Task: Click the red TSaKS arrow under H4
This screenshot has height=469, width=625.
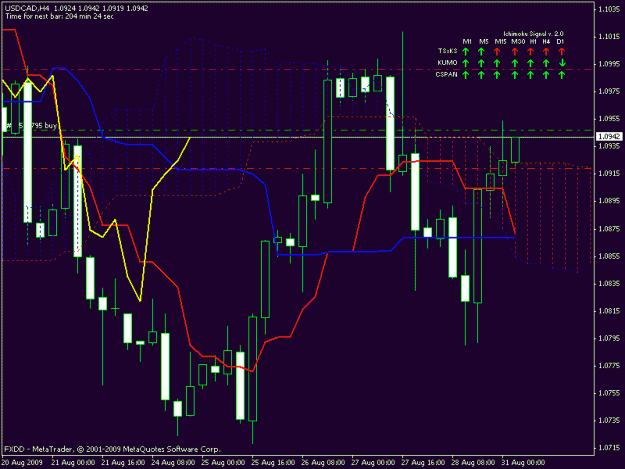Action: 546,51
